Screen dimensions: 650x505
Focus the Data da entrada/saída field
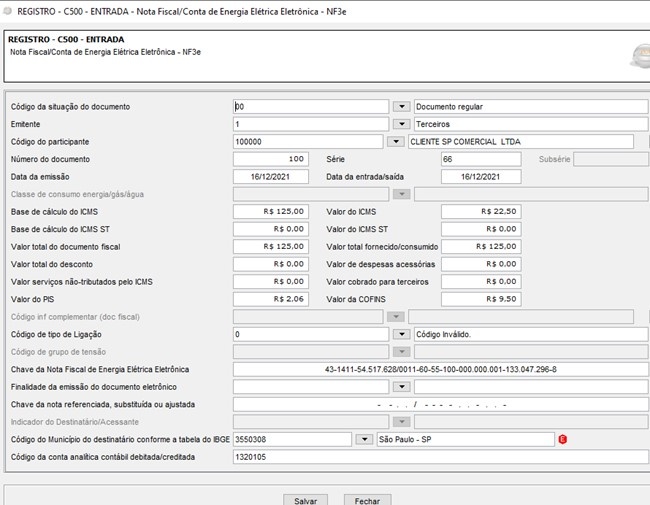(x=481, y=177)
